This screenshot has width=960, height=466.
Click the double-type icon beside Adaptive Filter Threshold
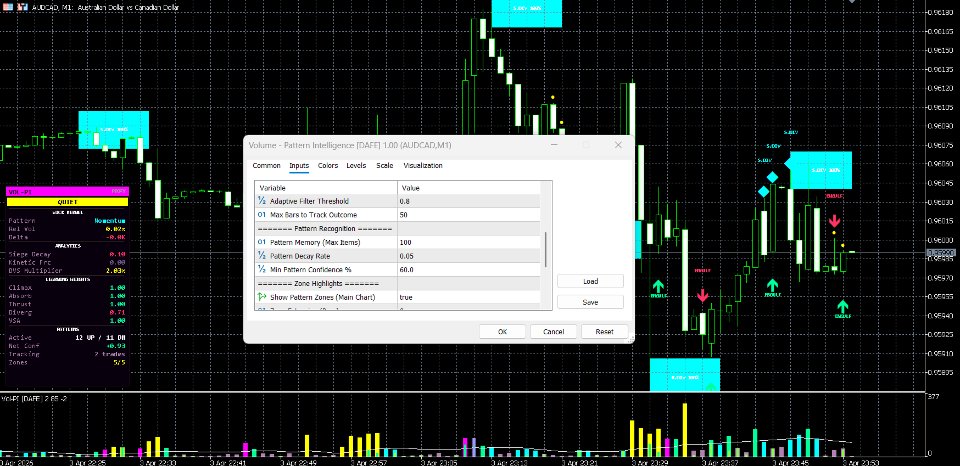pyautogui.click(x=261, y=201)
